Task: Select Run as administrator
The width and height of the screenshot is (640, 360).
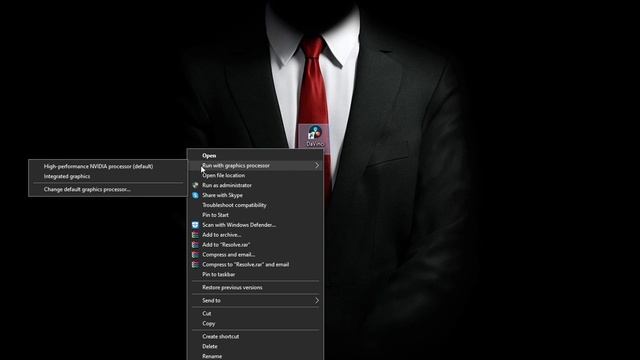Action: point(256,185)
